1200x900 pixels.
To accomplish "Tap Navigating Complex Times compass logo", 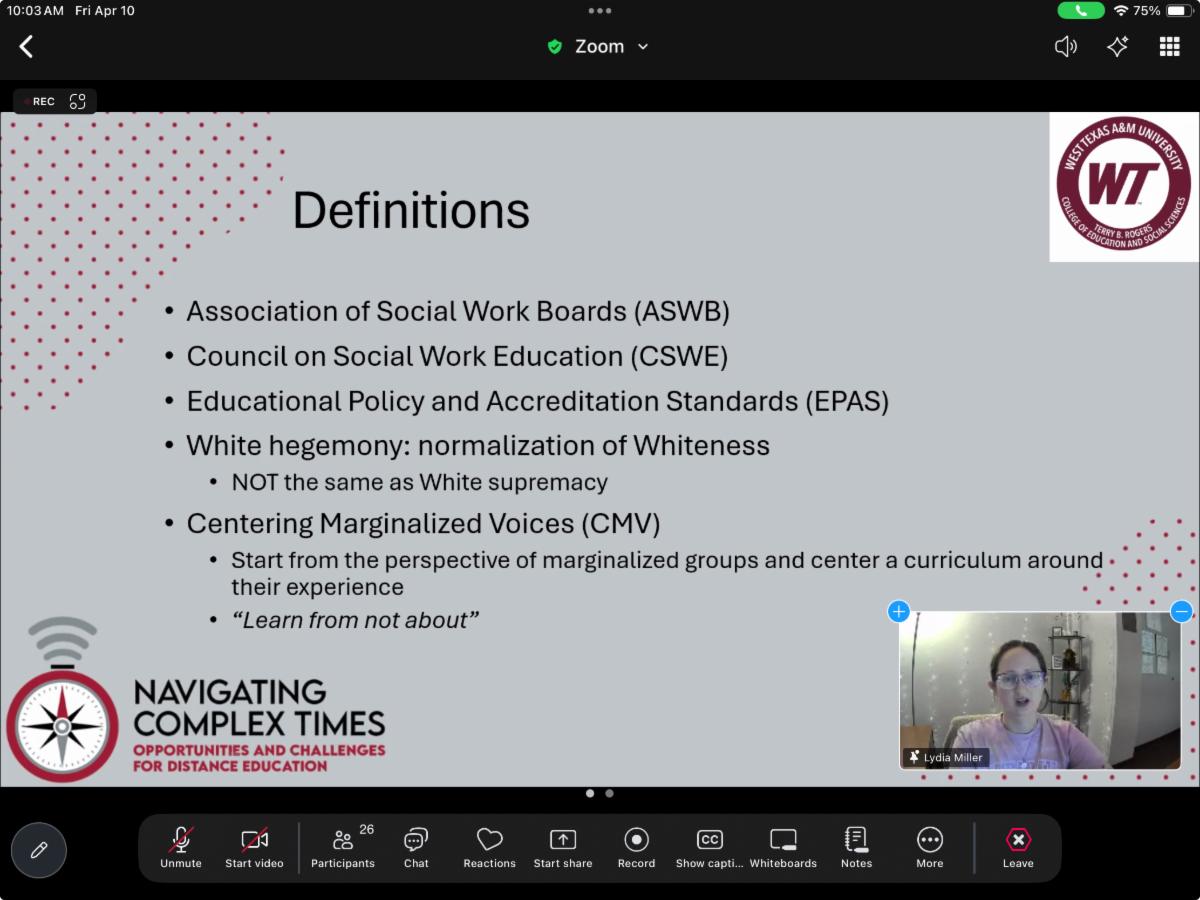I will (x=62, y=725).
